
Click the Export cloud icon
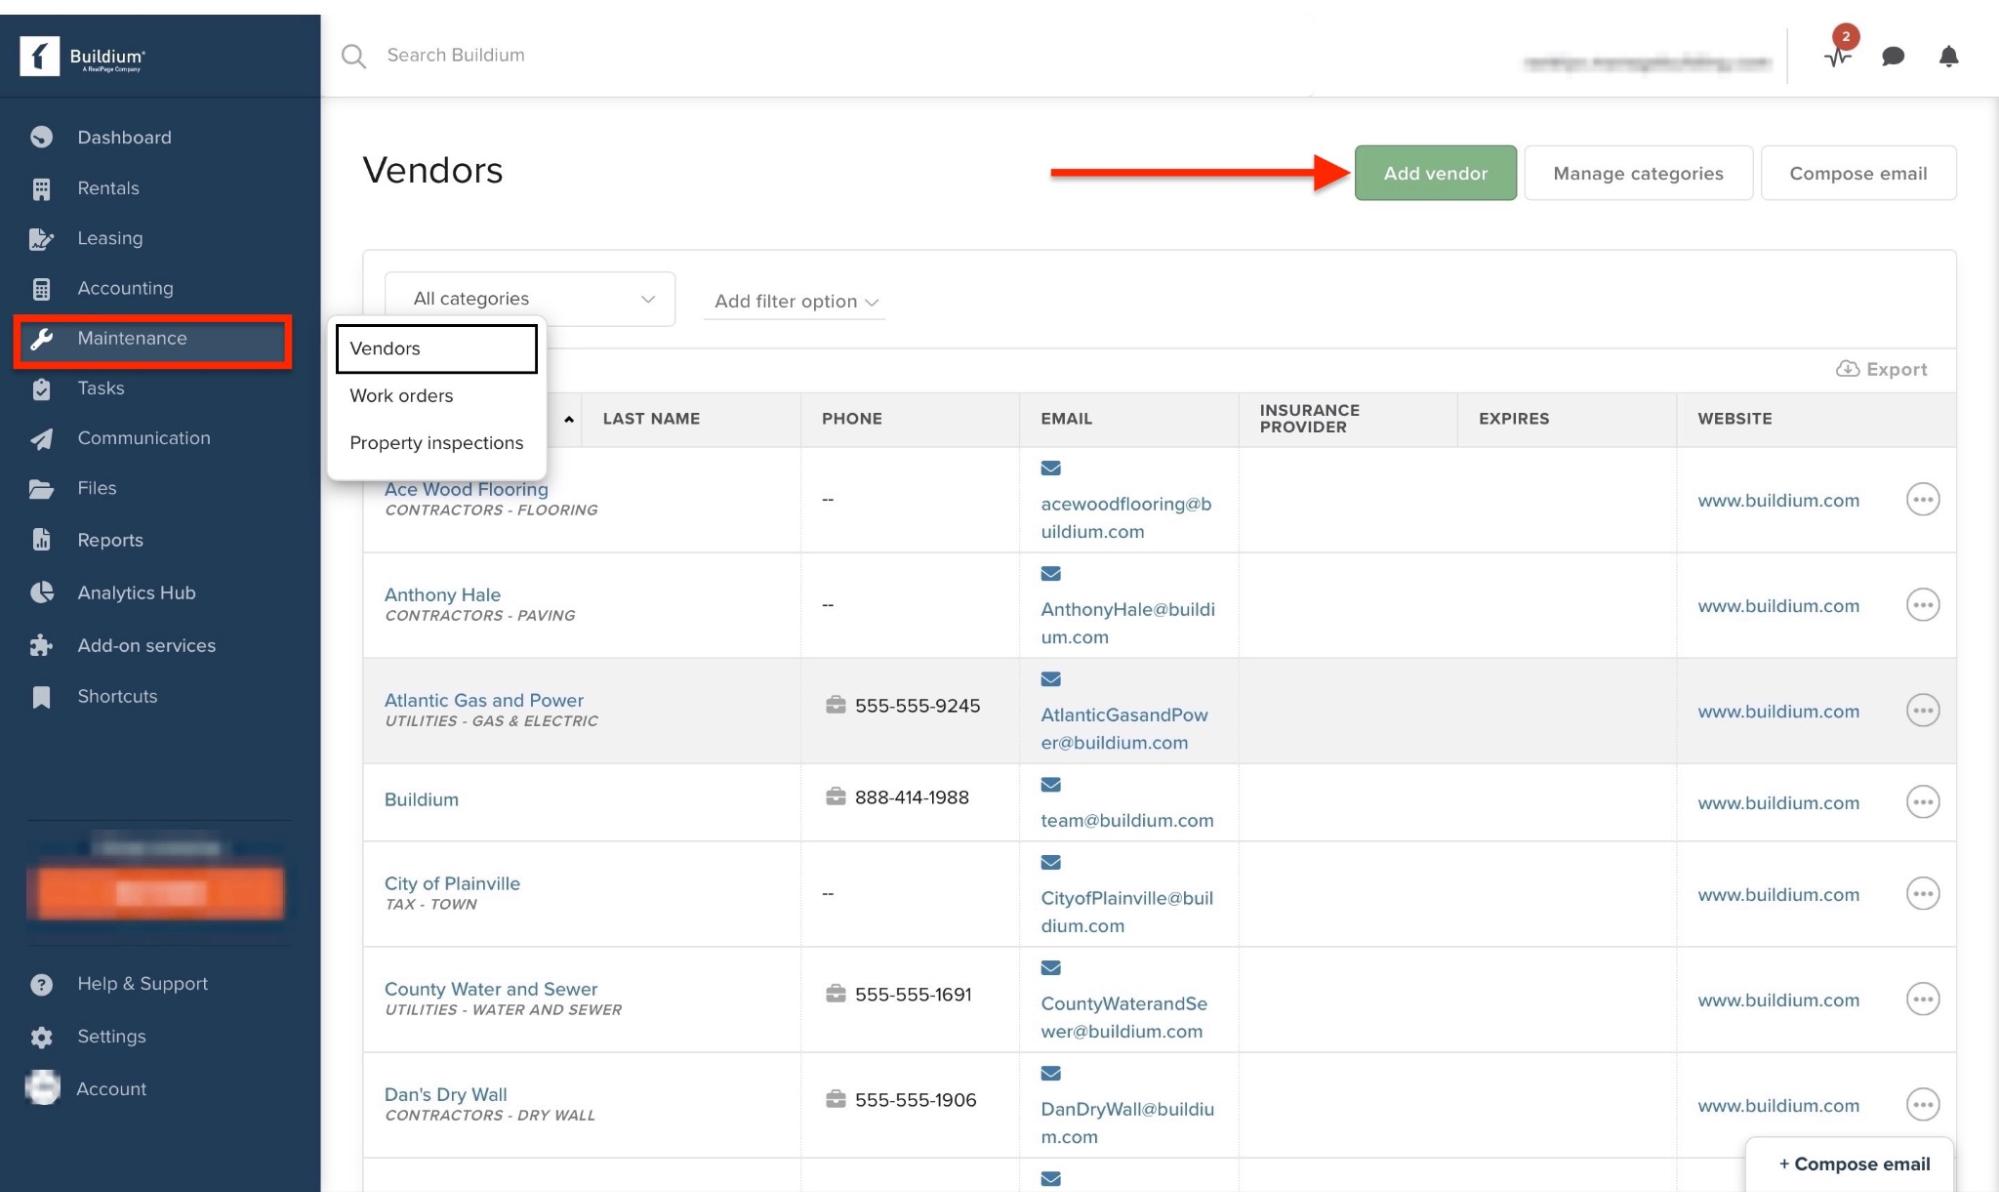pos(1847,369)
